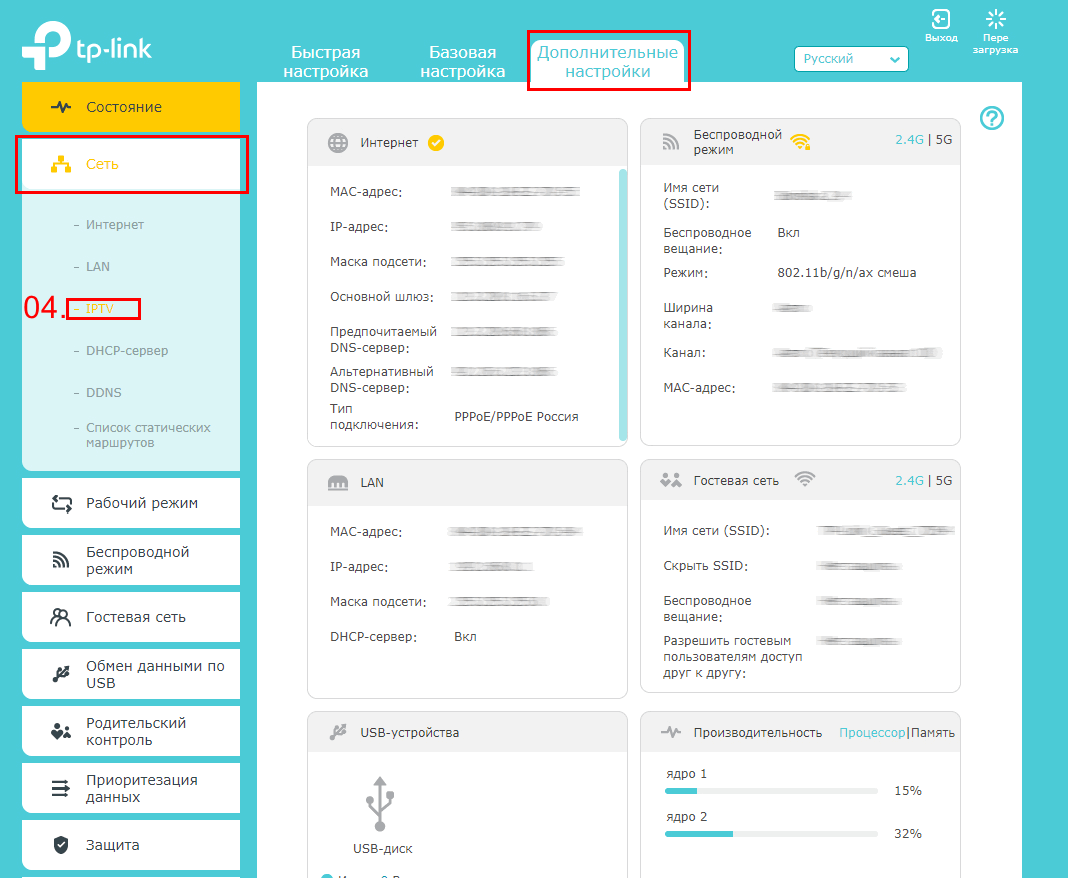Screen dimensions: 1068x878
Task: Show Memory (Память) in performance panel
Action: [x=933, y=733]
